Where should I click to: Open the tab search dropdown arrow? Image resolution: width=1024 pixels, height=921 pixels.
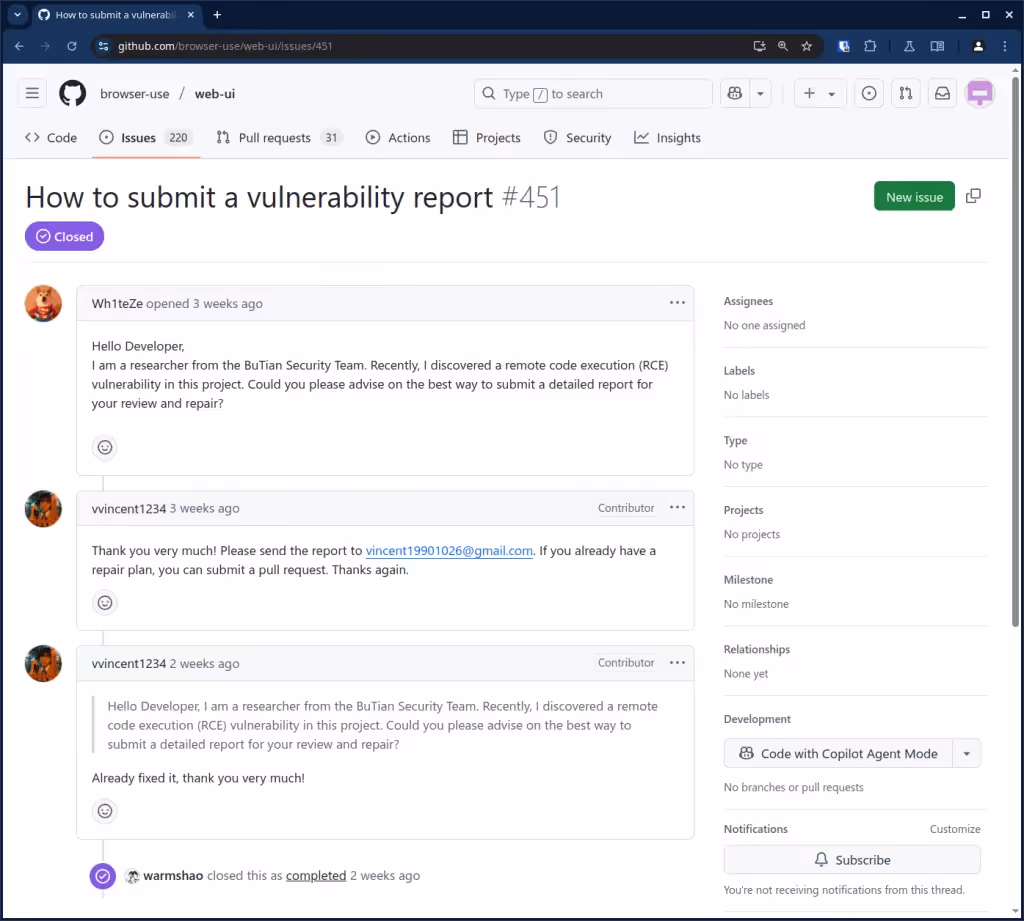[18, 14]
